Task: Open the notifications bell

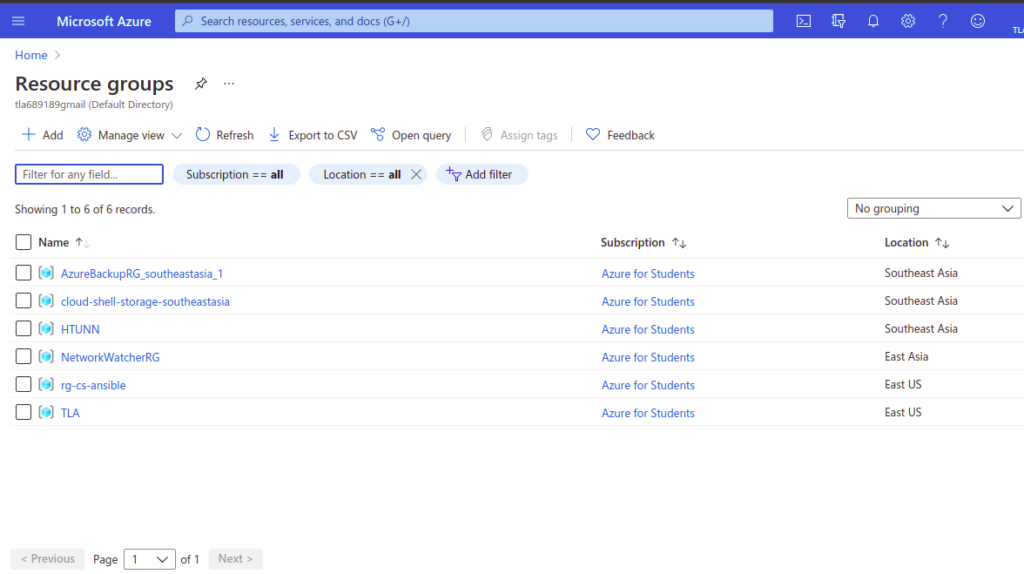Action: click(873, 21)
